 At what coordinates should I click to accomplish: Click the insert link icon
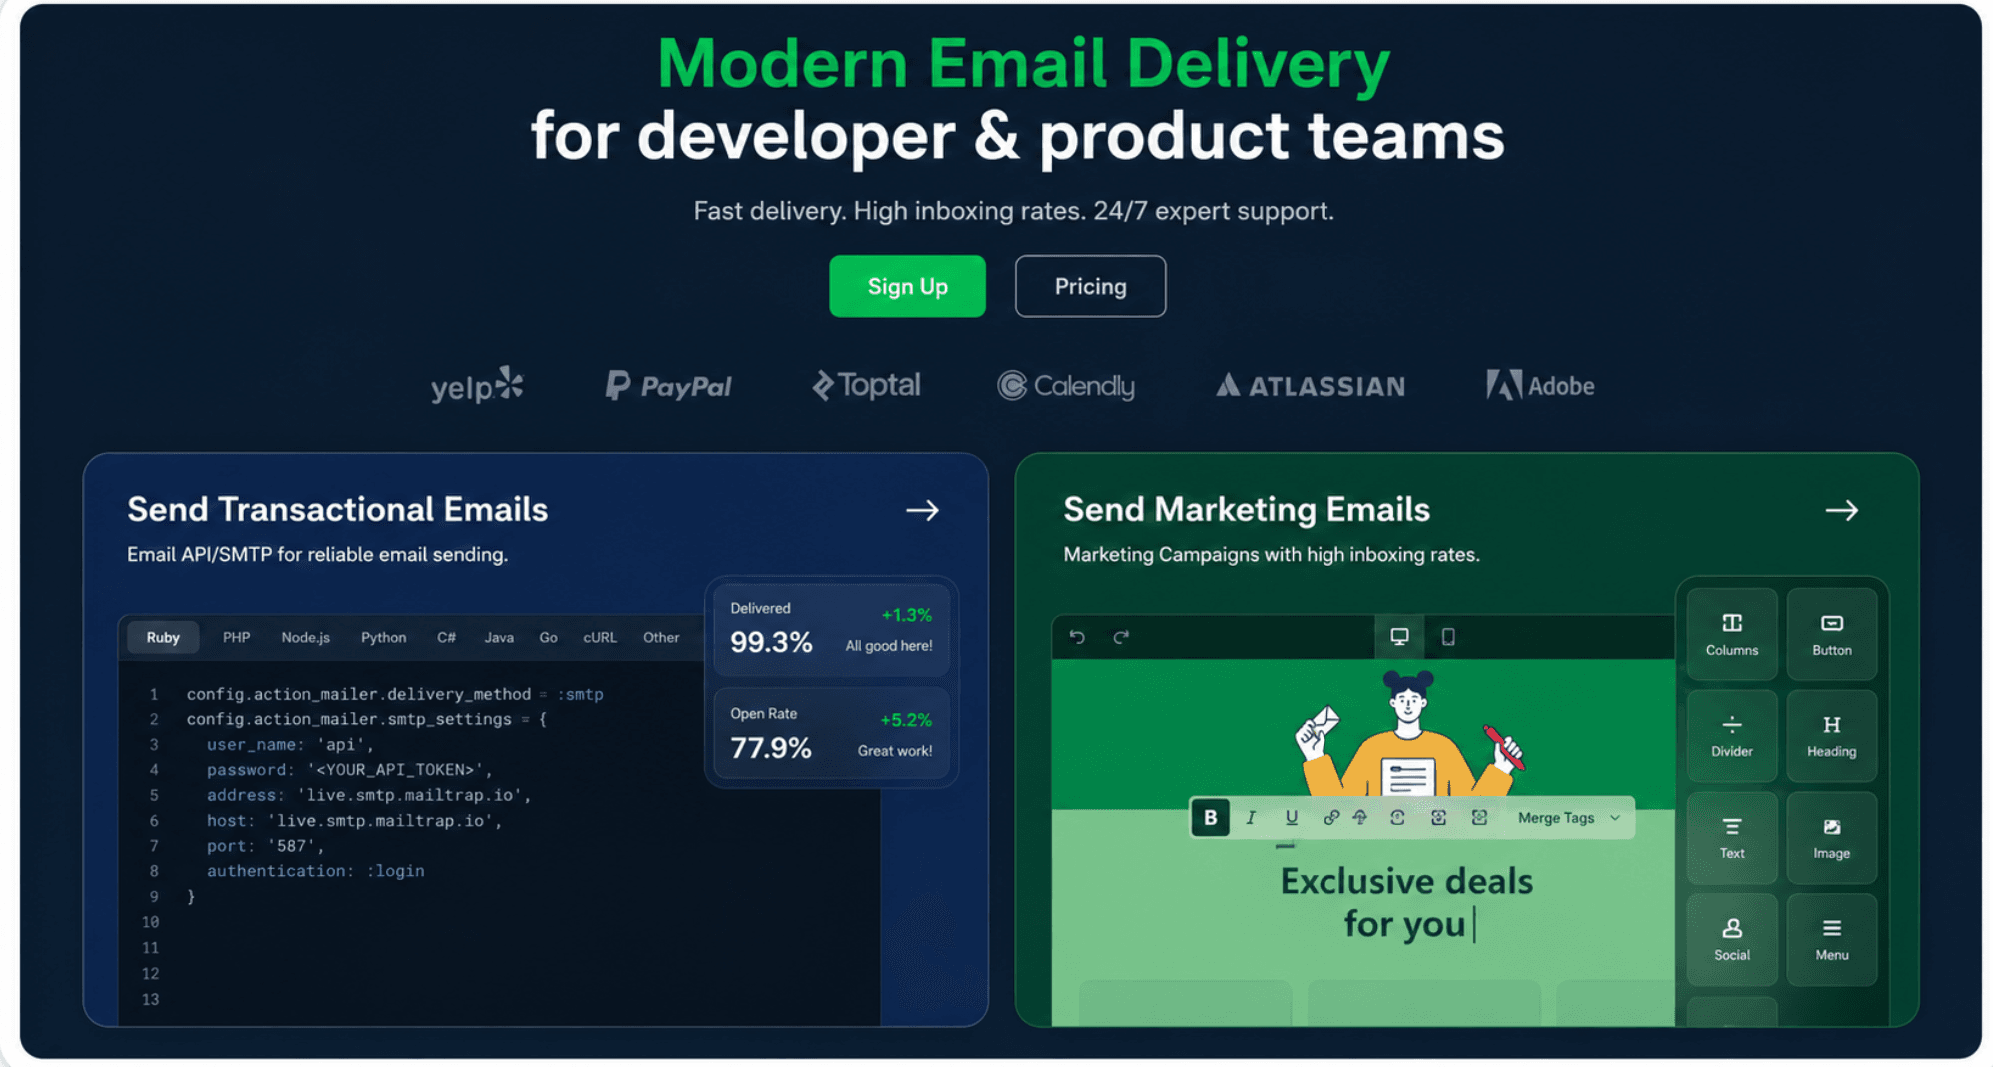(x=1330, y=818)
